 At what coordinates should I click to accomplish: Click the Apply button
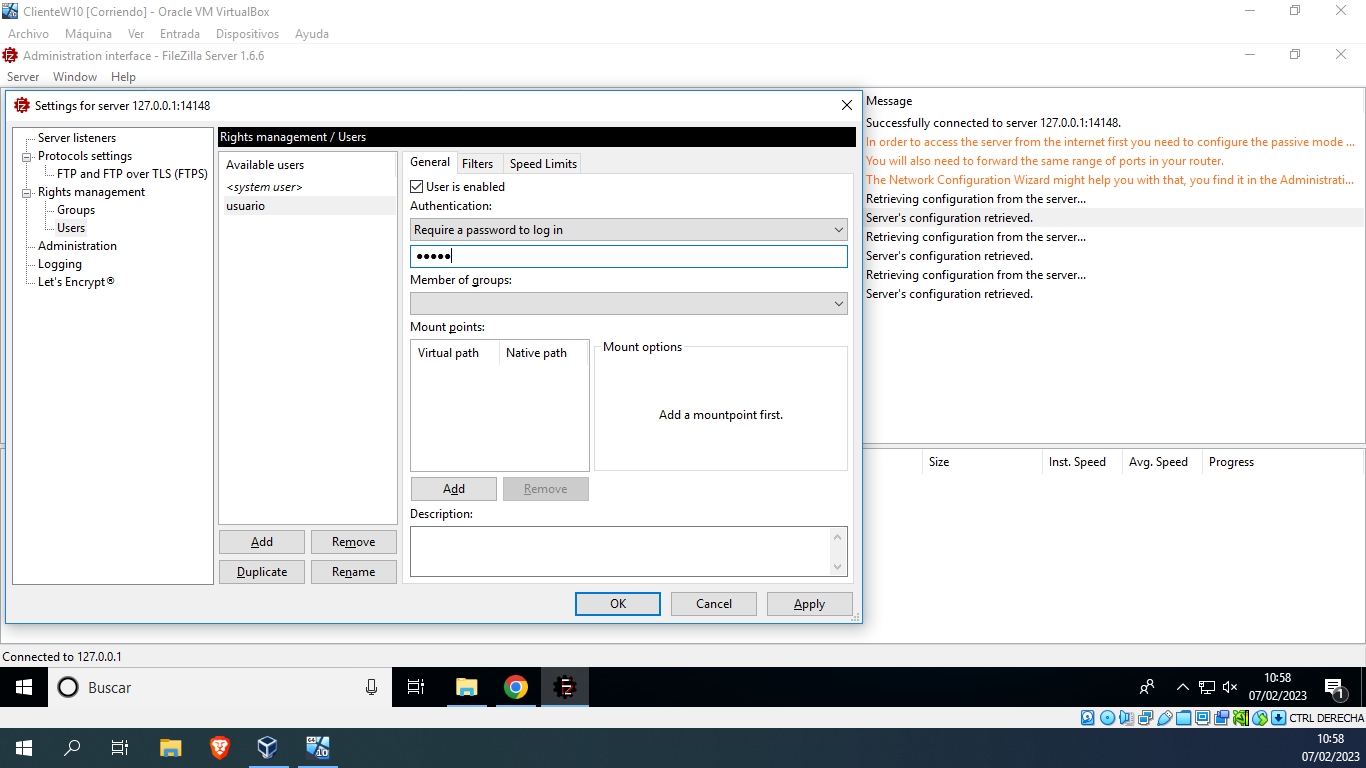[x=810, y=604]
